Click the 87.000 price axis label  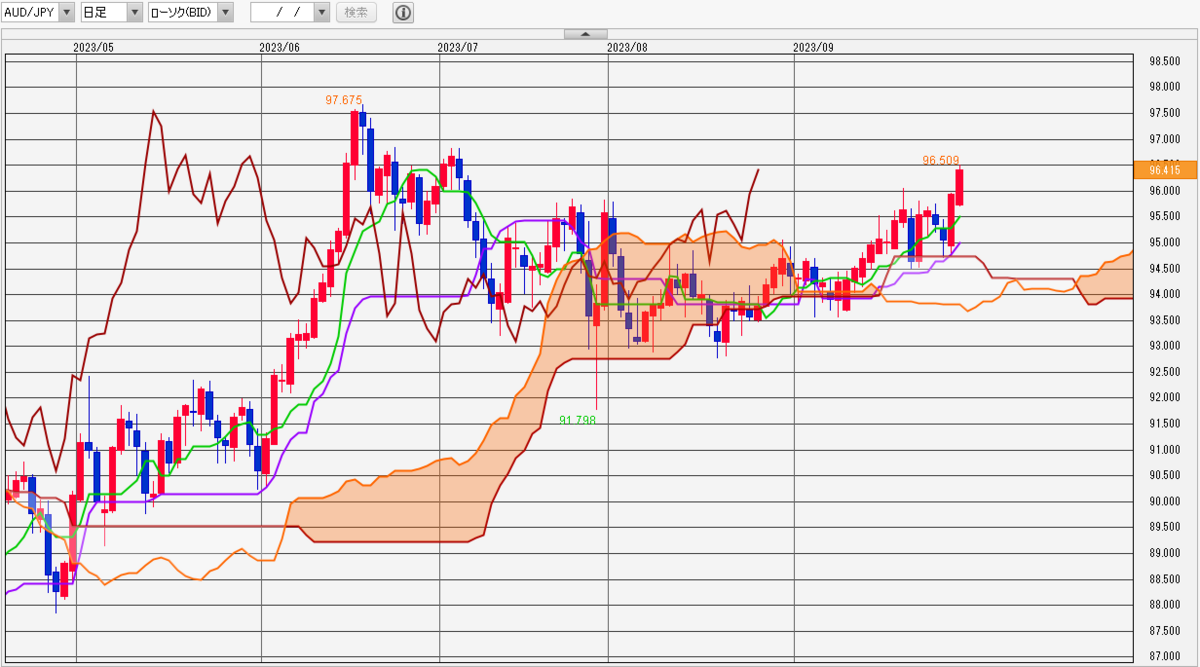point(1165,656)
